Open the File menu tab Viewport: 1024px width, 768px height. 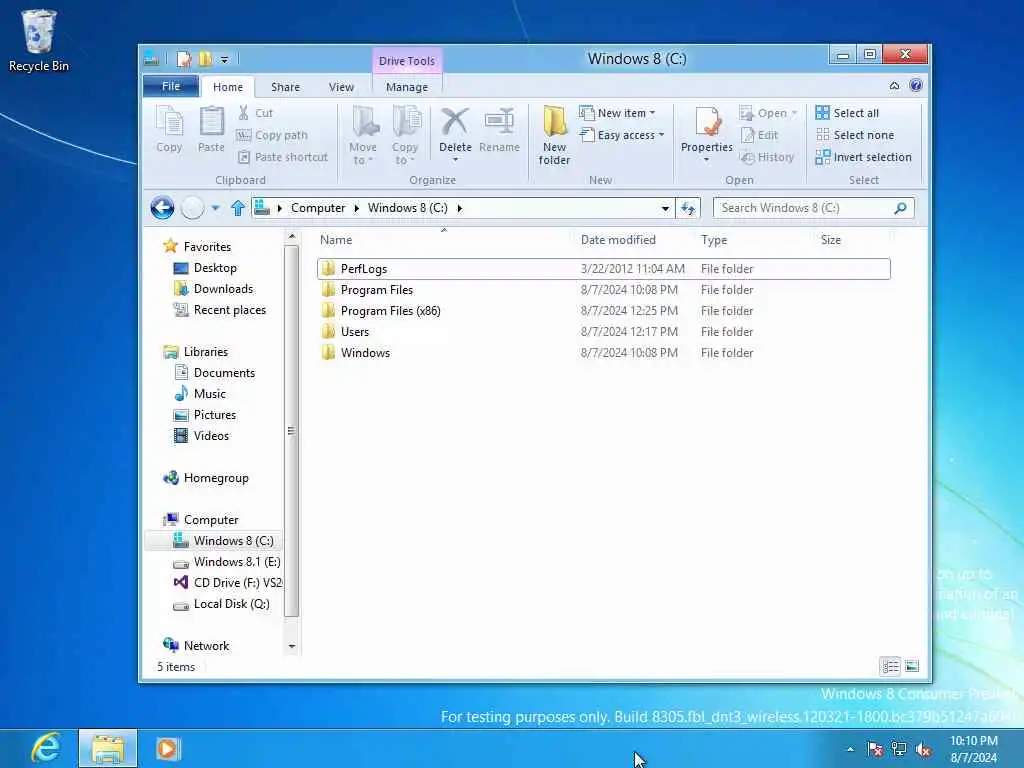tap(170, 86)
